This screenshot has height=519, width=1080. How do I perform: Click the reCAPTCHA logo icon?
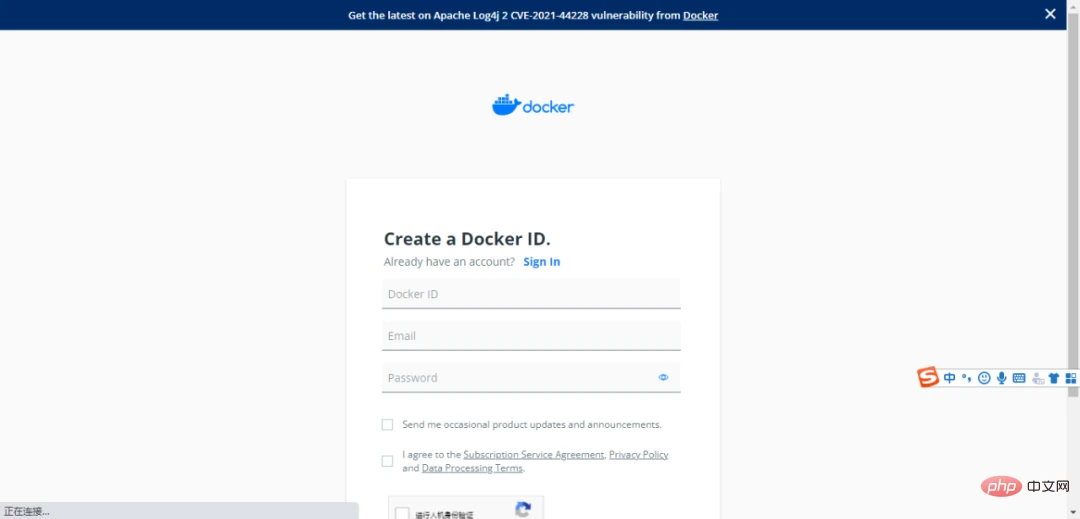(523, 510)
